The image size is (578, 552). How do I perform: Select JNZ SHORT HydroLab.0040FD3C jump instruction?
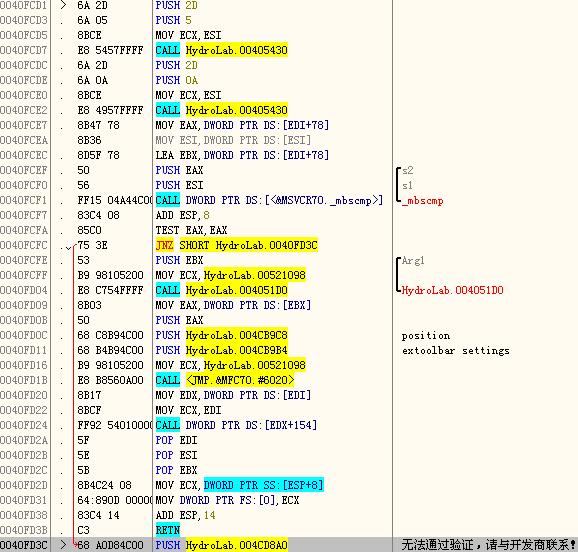tap(236, 245)
